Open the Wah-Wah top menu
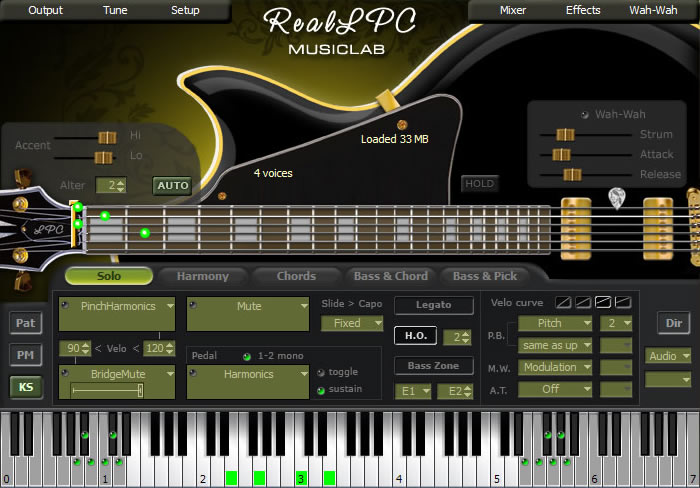Viewport: 700px width, 488px height. point(653,10)
